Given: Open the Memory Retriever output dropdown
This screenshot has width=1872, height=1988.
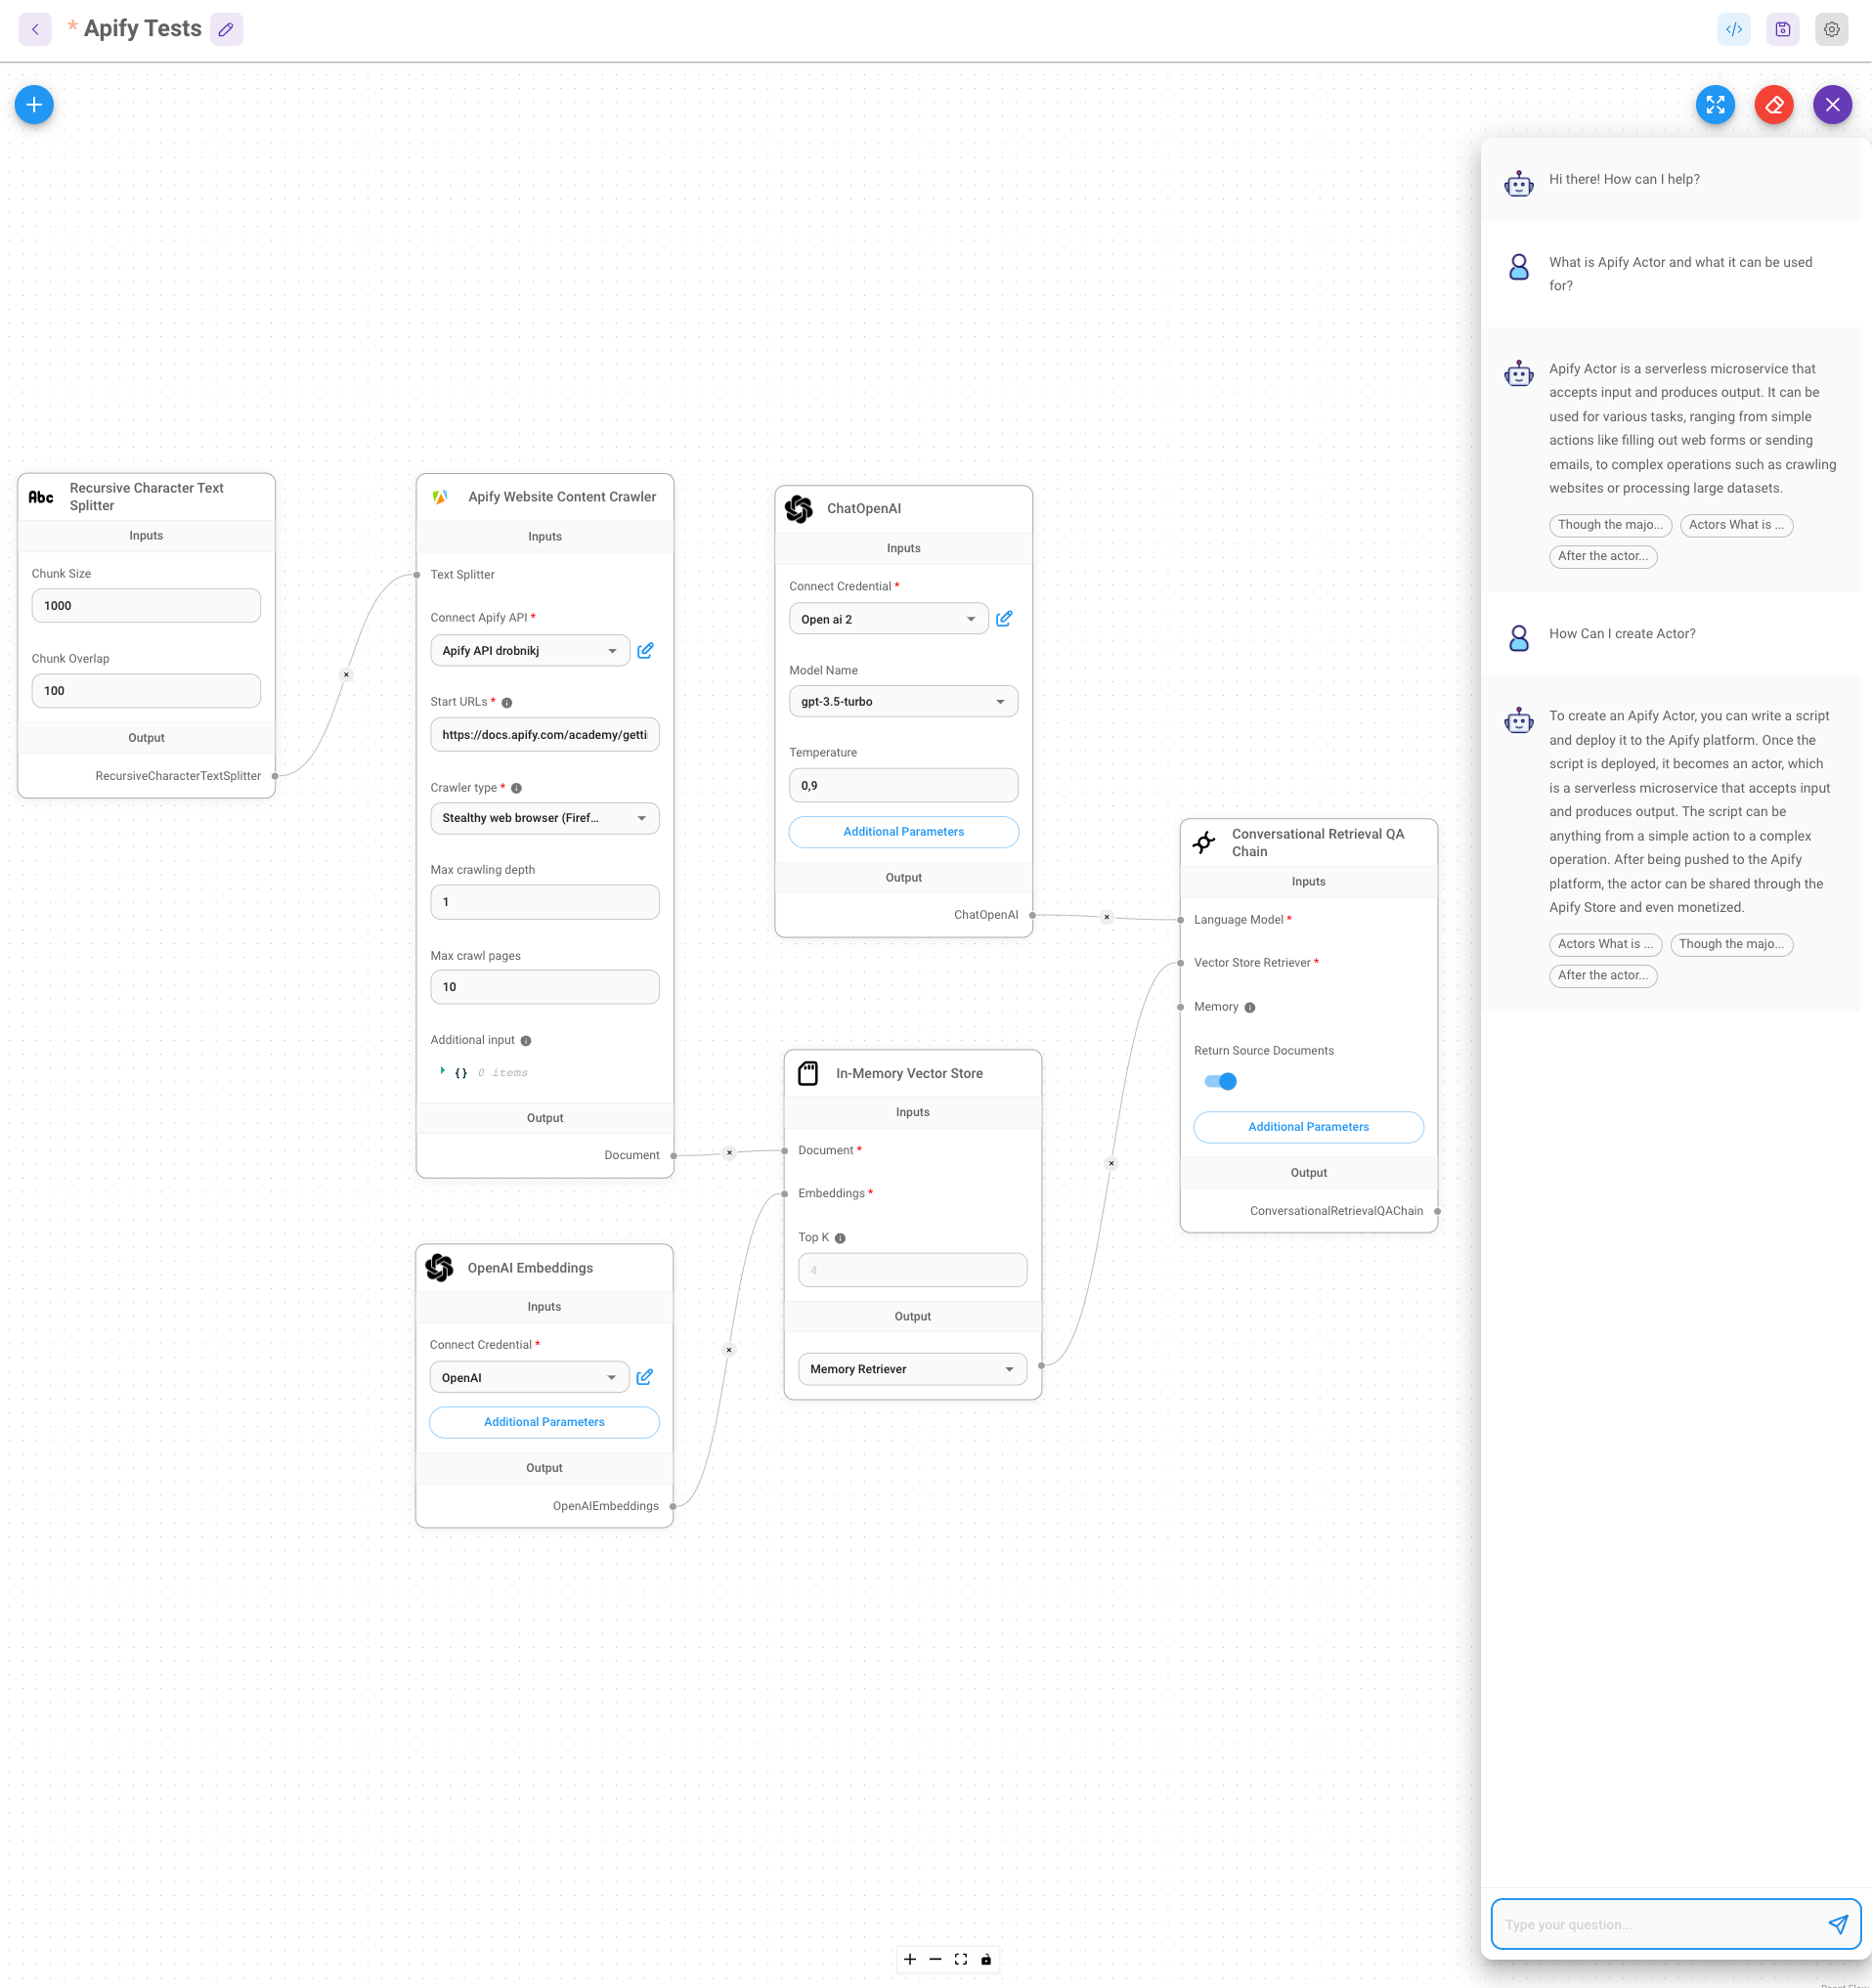Looking at the screenshot, I should [912, 1368].
